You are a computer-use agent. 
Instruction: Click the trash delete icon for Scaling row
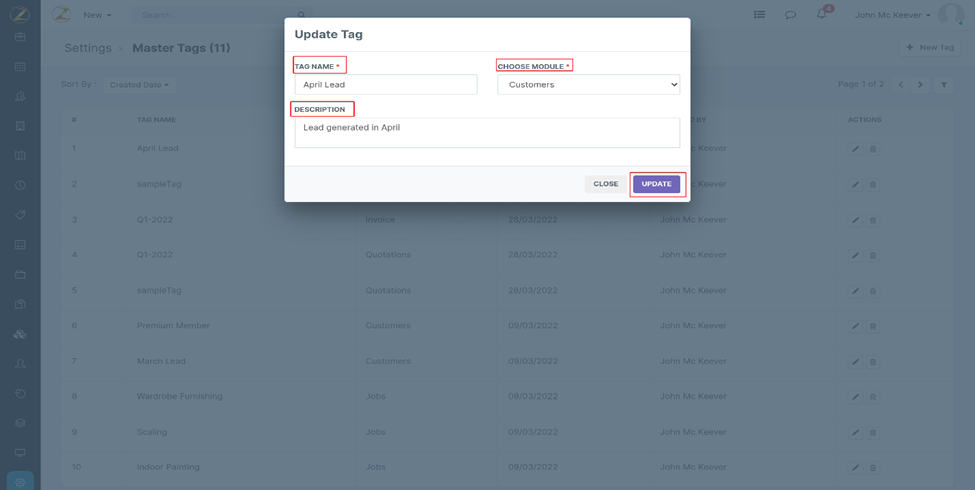873,433
